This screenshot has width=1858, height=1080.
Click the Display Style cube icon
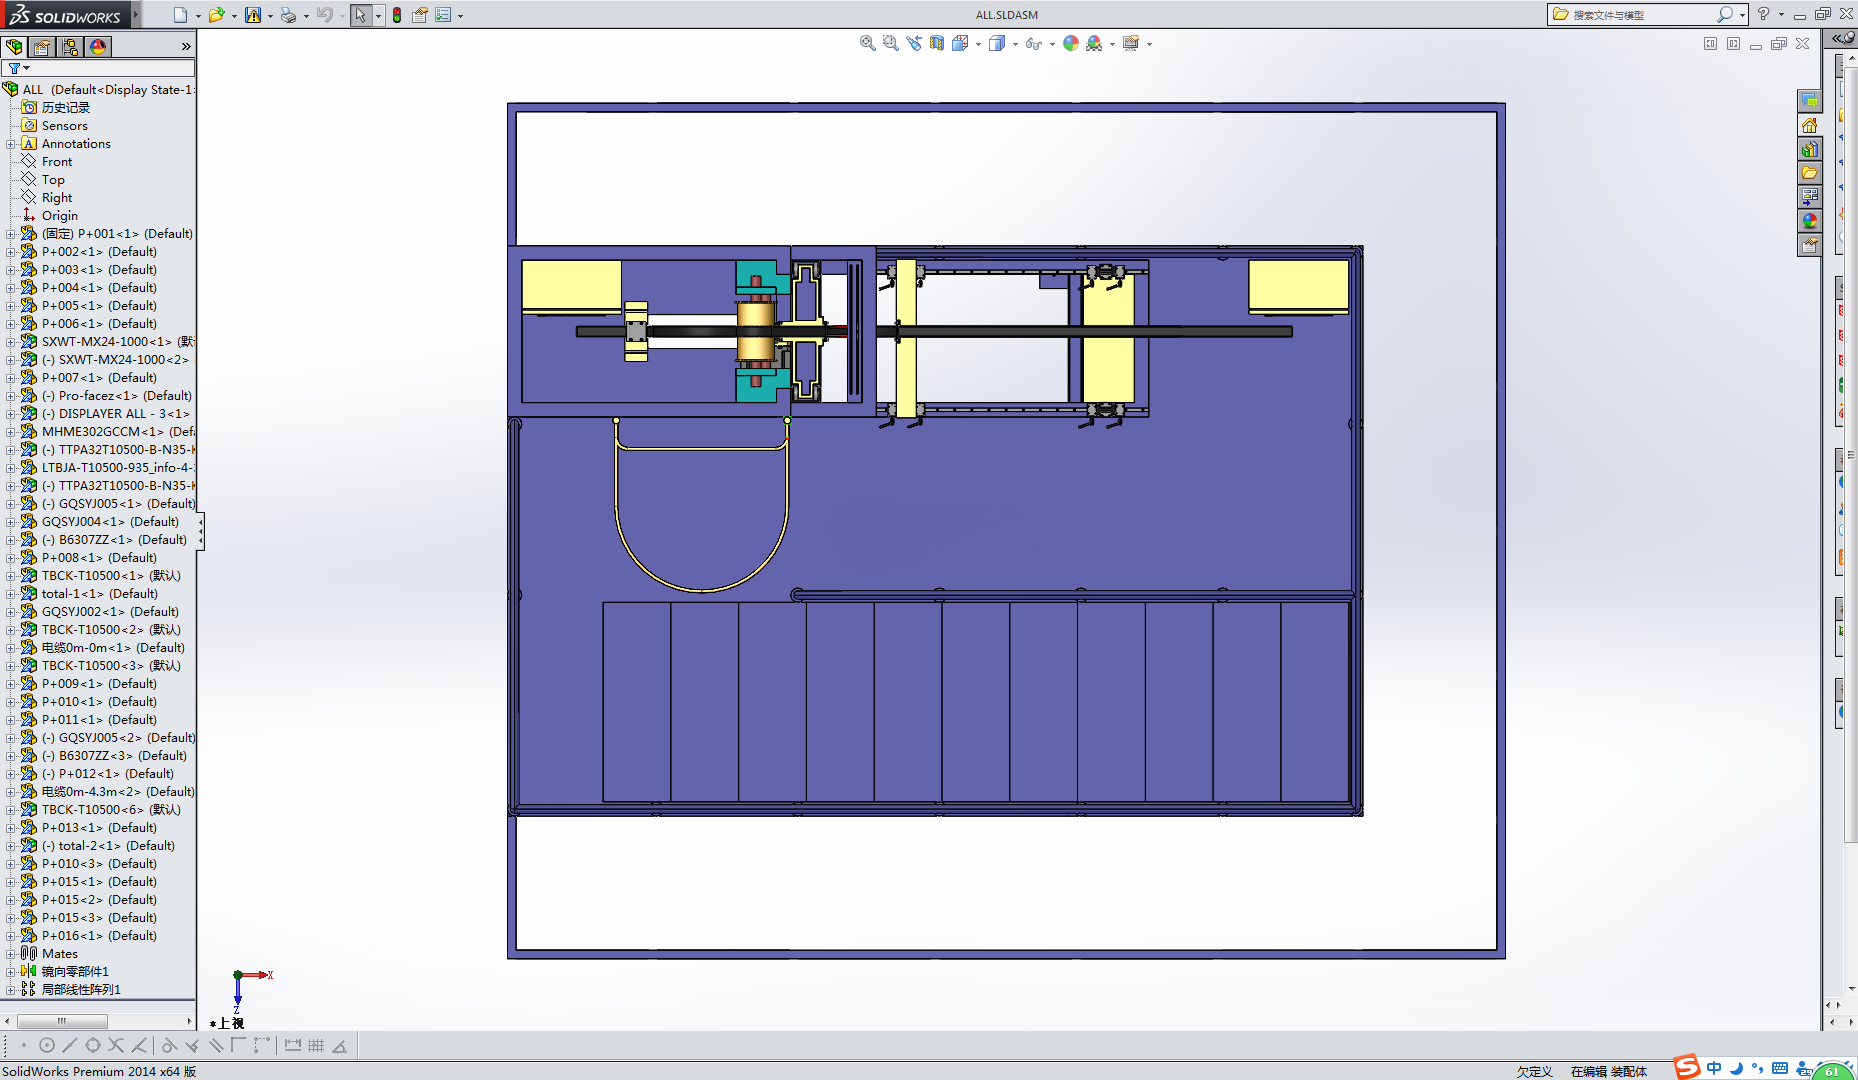[997, 43]
